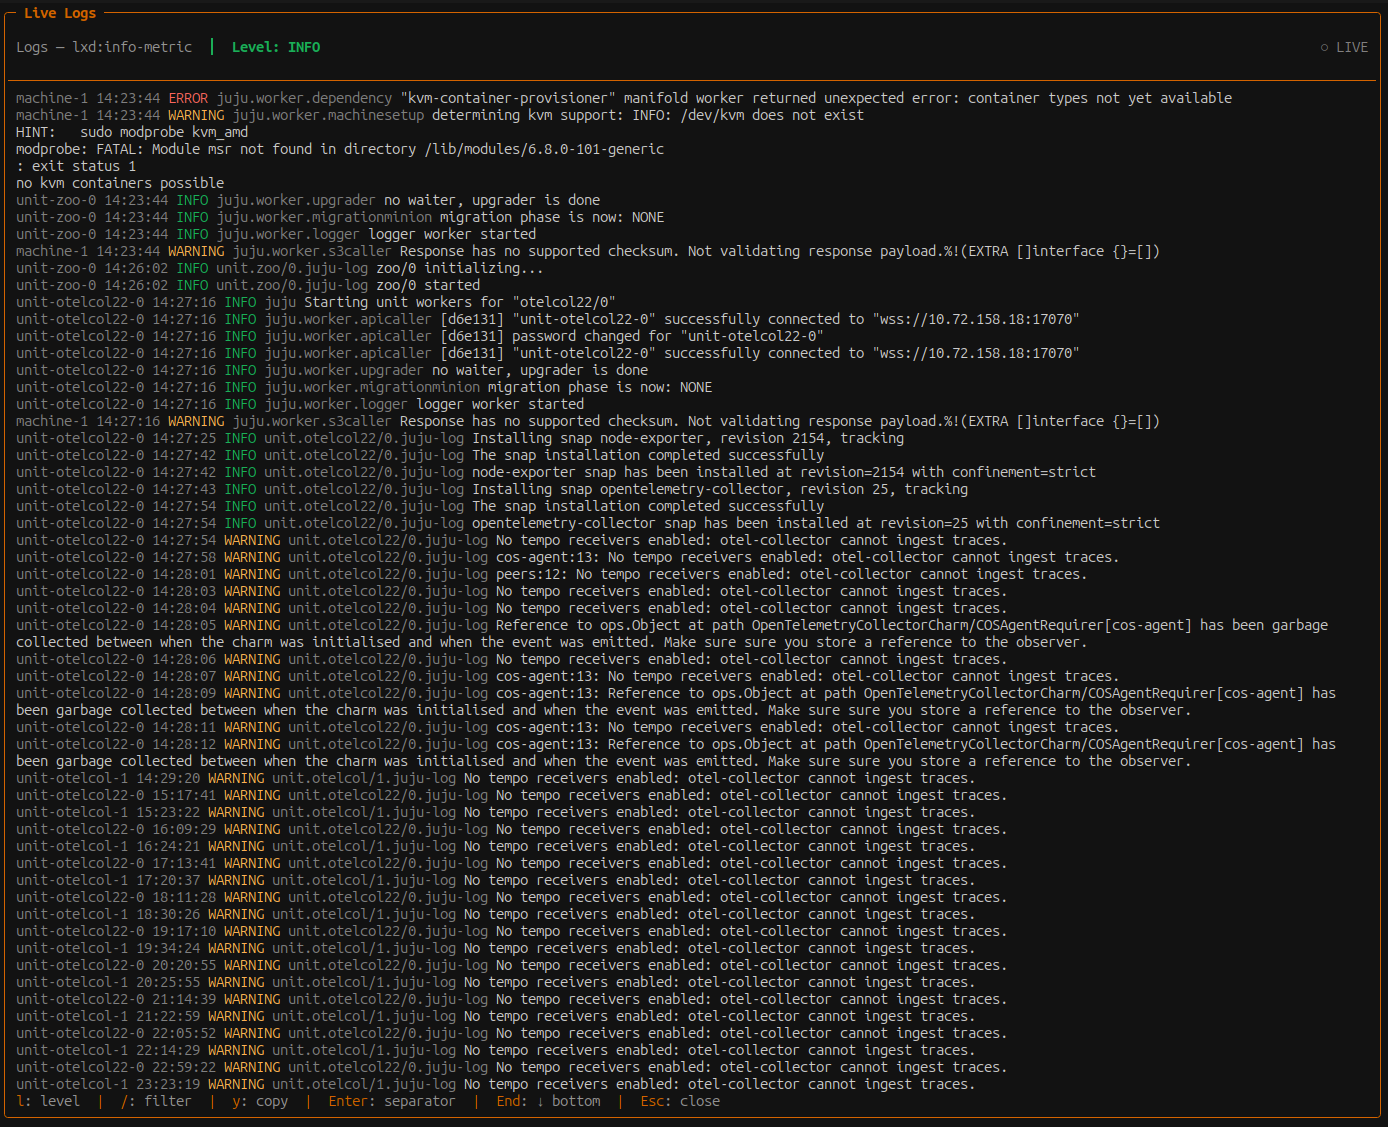The image size is (1388, 1127).
Task: Open the Level: INFO selector
Action: [276, 47]
